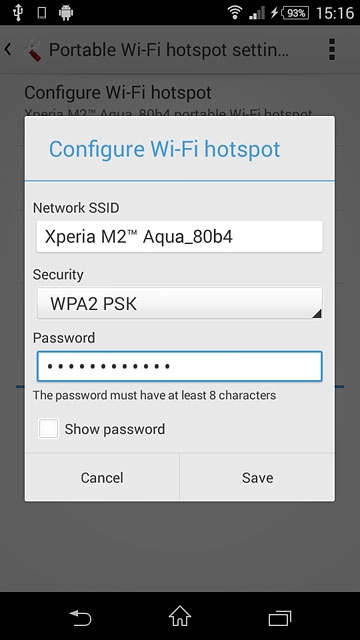Focus the Network SSID text field
The image size is (360, 640).
180,236
